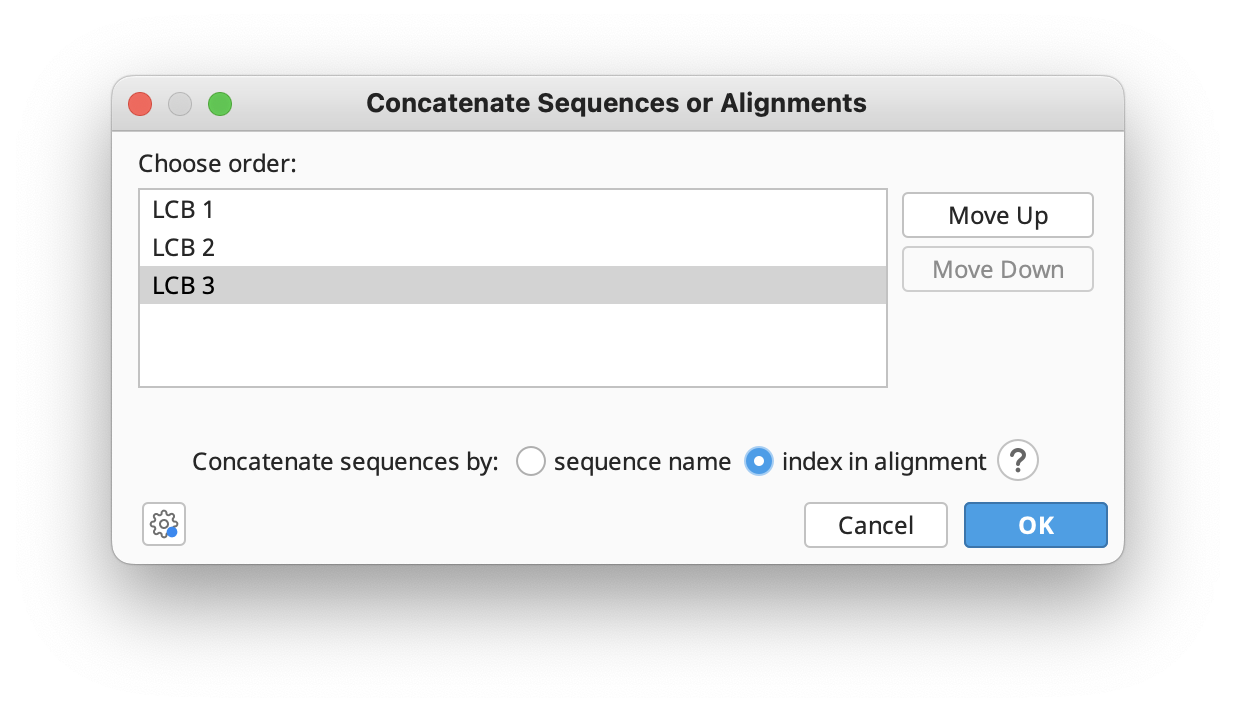Image resolution: width=1236 pixels, height=712 pixels.
Task: Click the grey minimize window button
Action: pyautogui.click(x=180, y=104)
